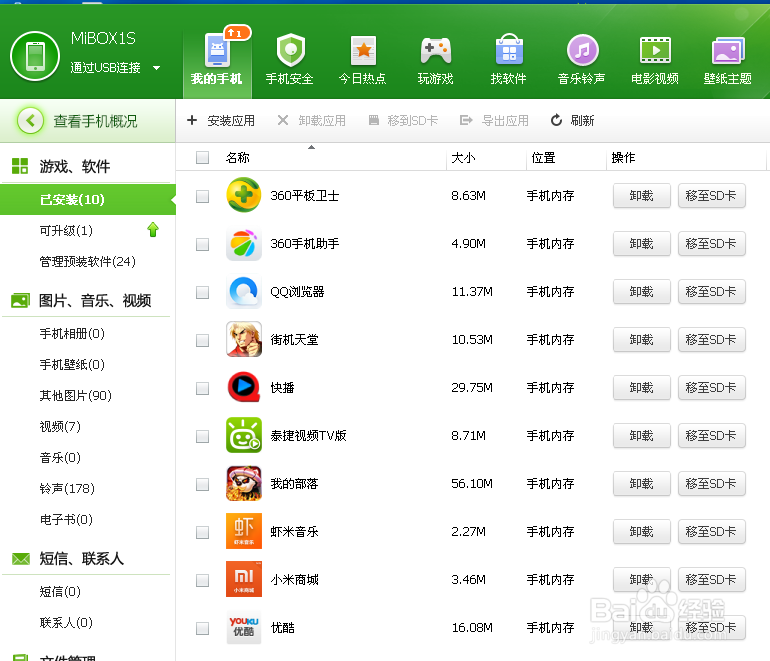Move 我的部落 with 移至SD卡 button

coord(711,484)
